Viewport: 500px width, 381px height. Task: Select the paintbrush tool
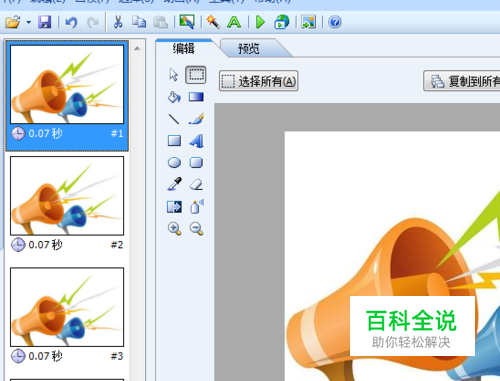click(x=196, y=119)
